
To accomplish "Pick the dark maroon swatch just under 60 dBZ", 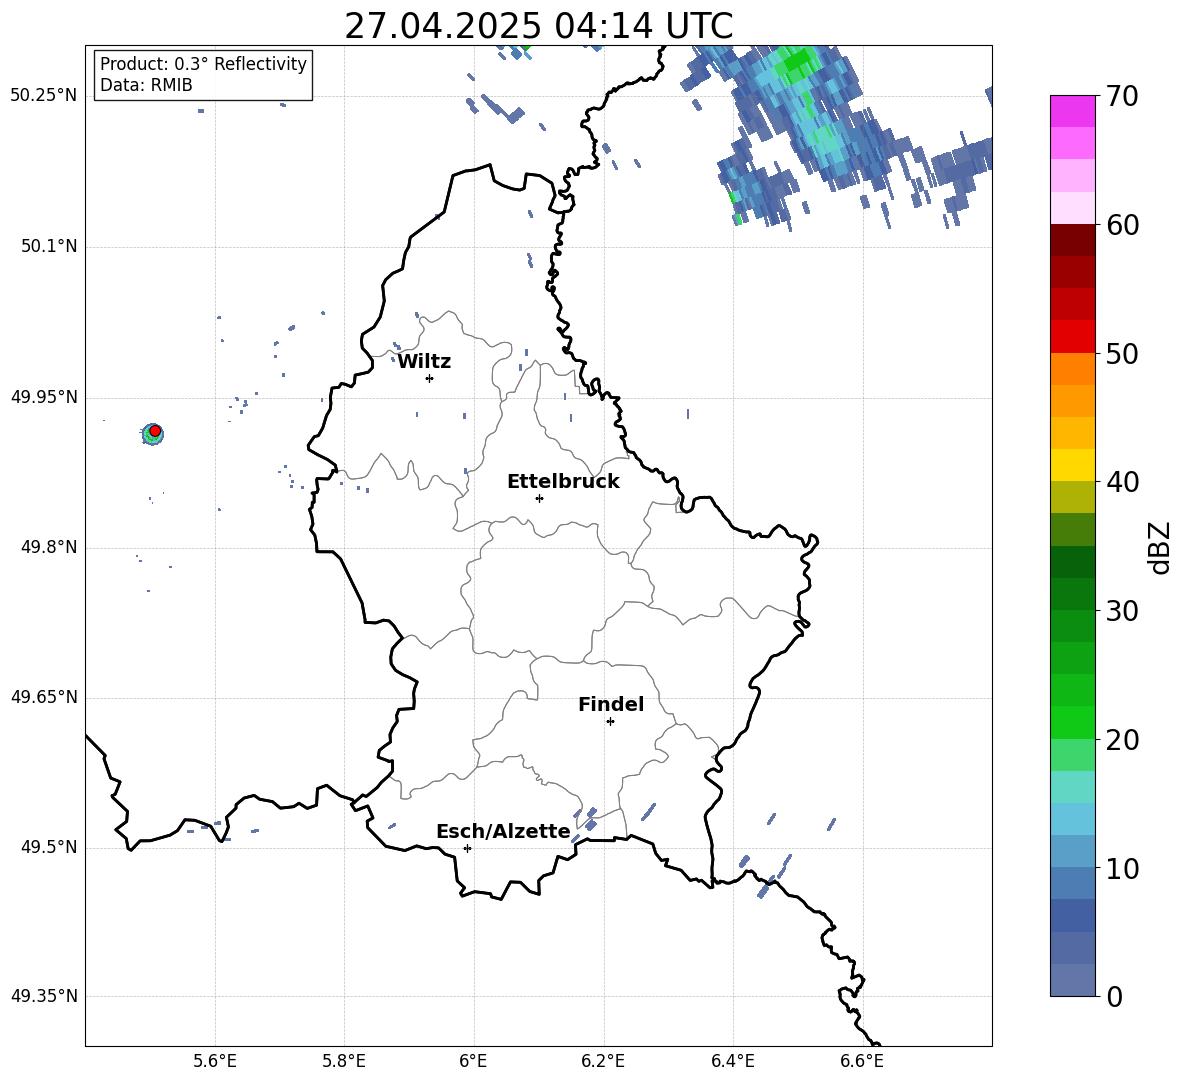I will pos(1073,240).
